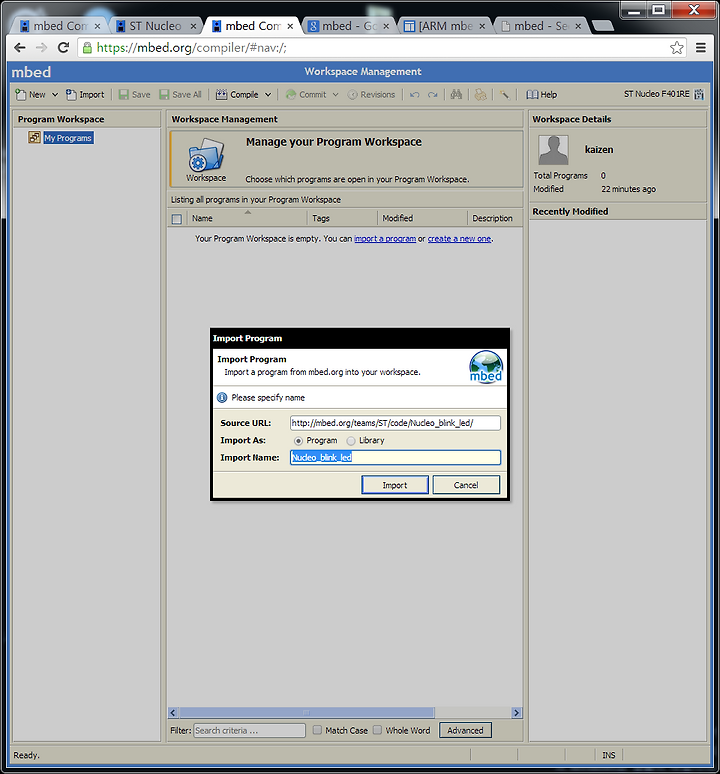Click the Redo arrow icon
This screenshot has width=720, height=774.
coord(433,94)
